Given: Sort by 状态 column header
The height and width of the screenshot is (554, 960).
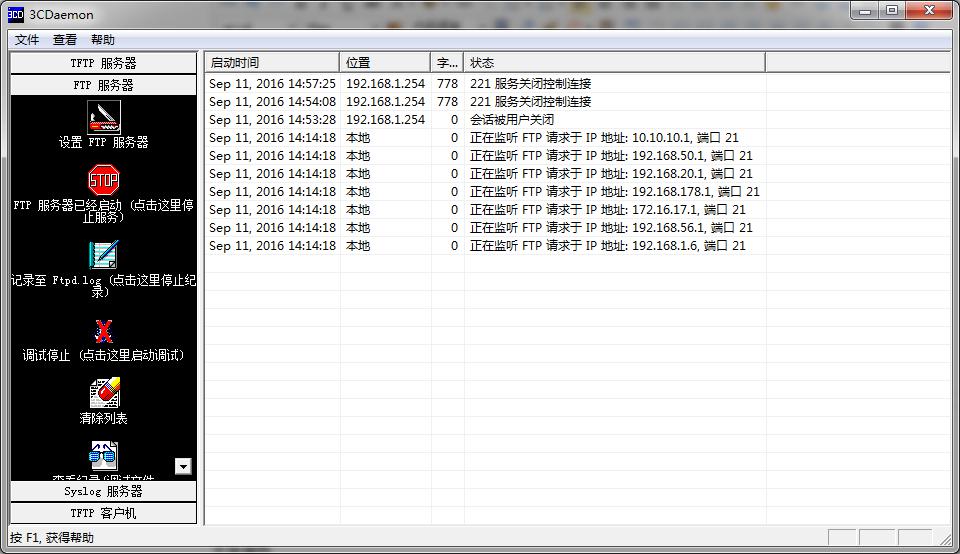Looking at the screenshot, I should pyautogui.click(x=614, y=62).
